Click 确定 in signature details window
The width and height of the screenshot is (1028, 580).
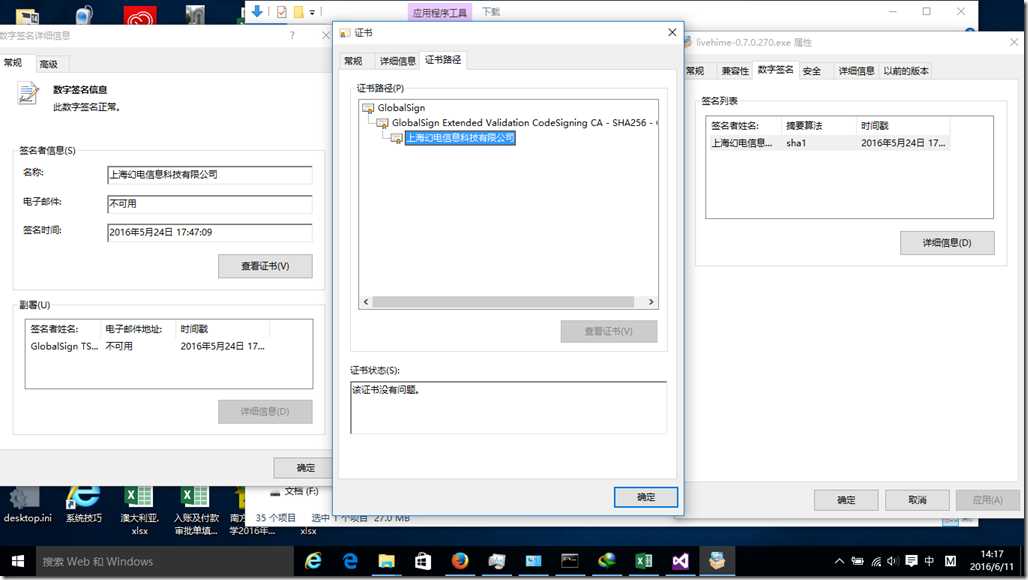305,468
